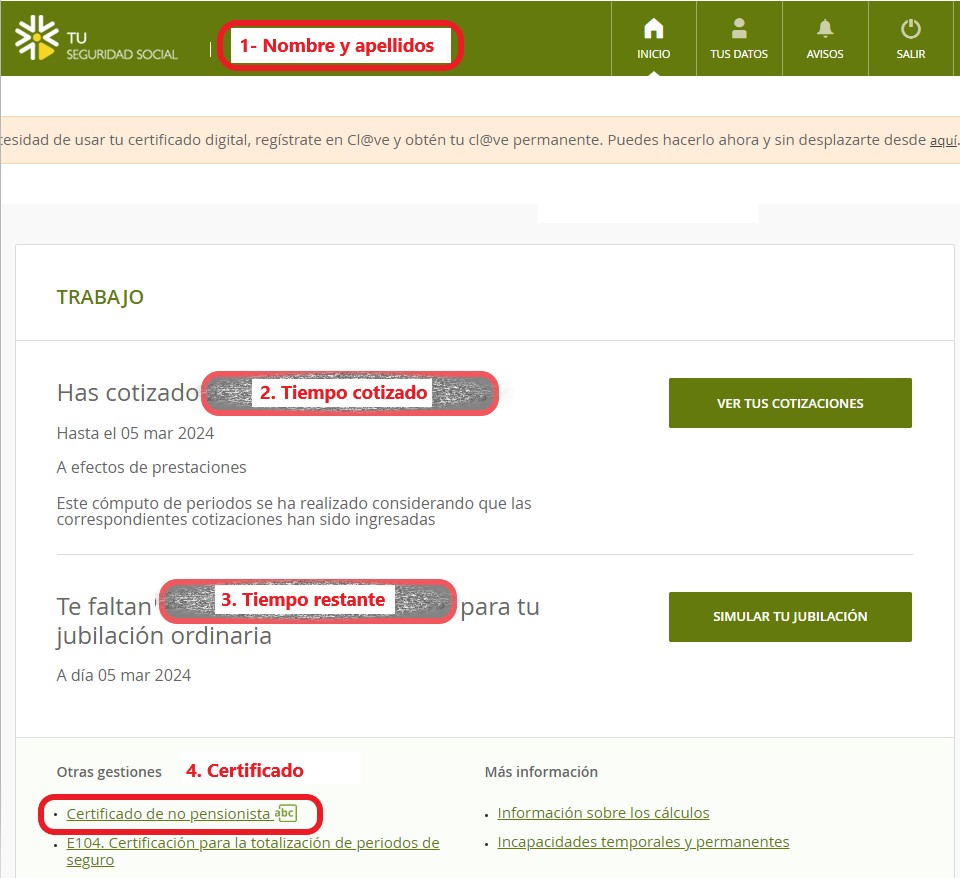Viewport: 960px width, 878px height.
Task: Click the 'jubilación ordinaria' heading text
Action: pyautogui.click(x=163, y=636)
